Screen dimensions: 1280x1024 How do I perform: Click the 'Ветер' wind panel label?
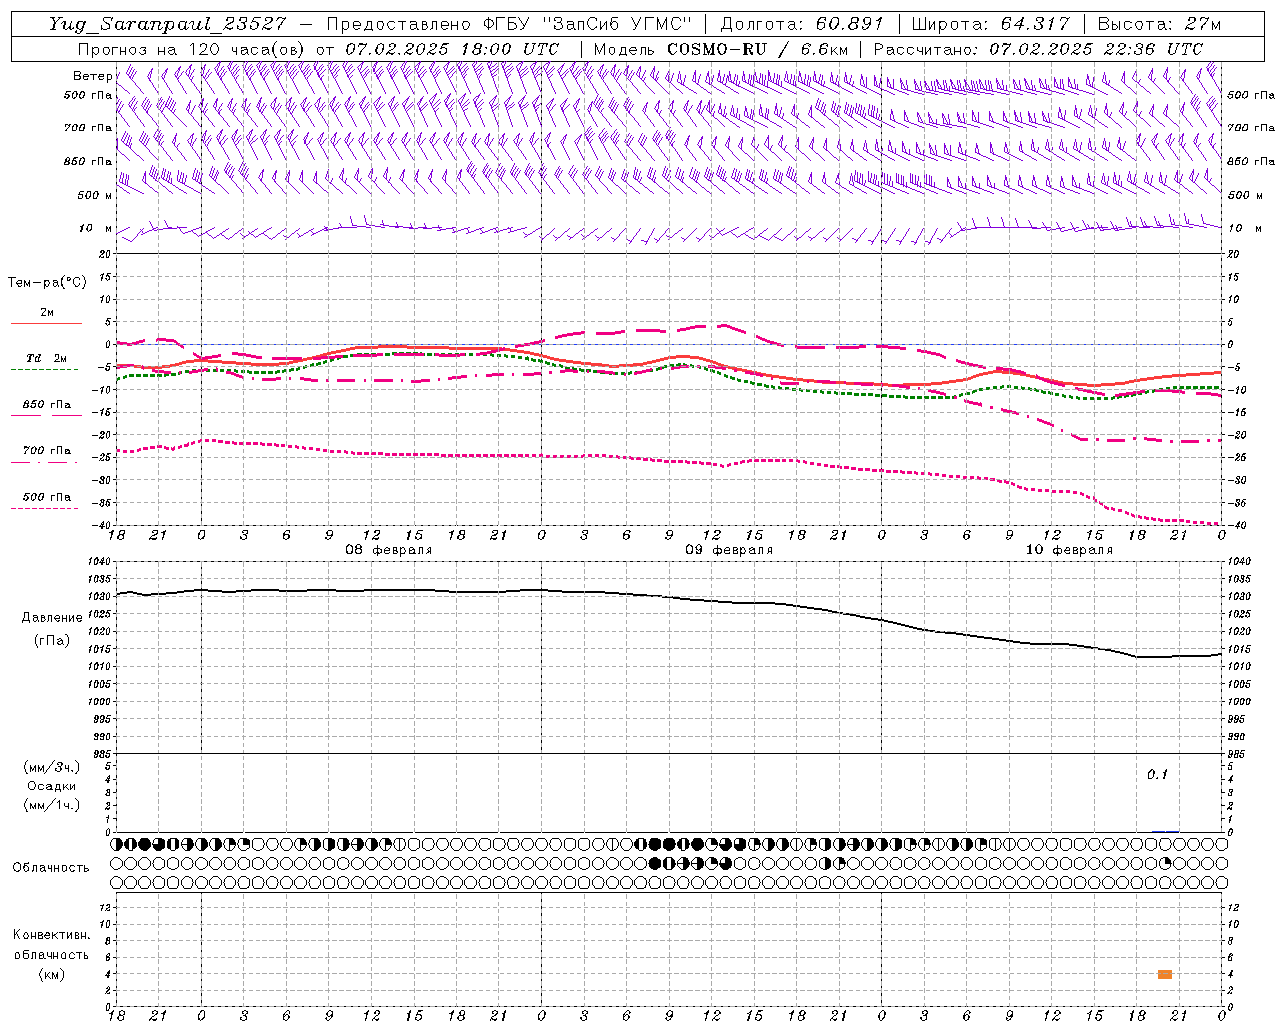click(92, 76)
